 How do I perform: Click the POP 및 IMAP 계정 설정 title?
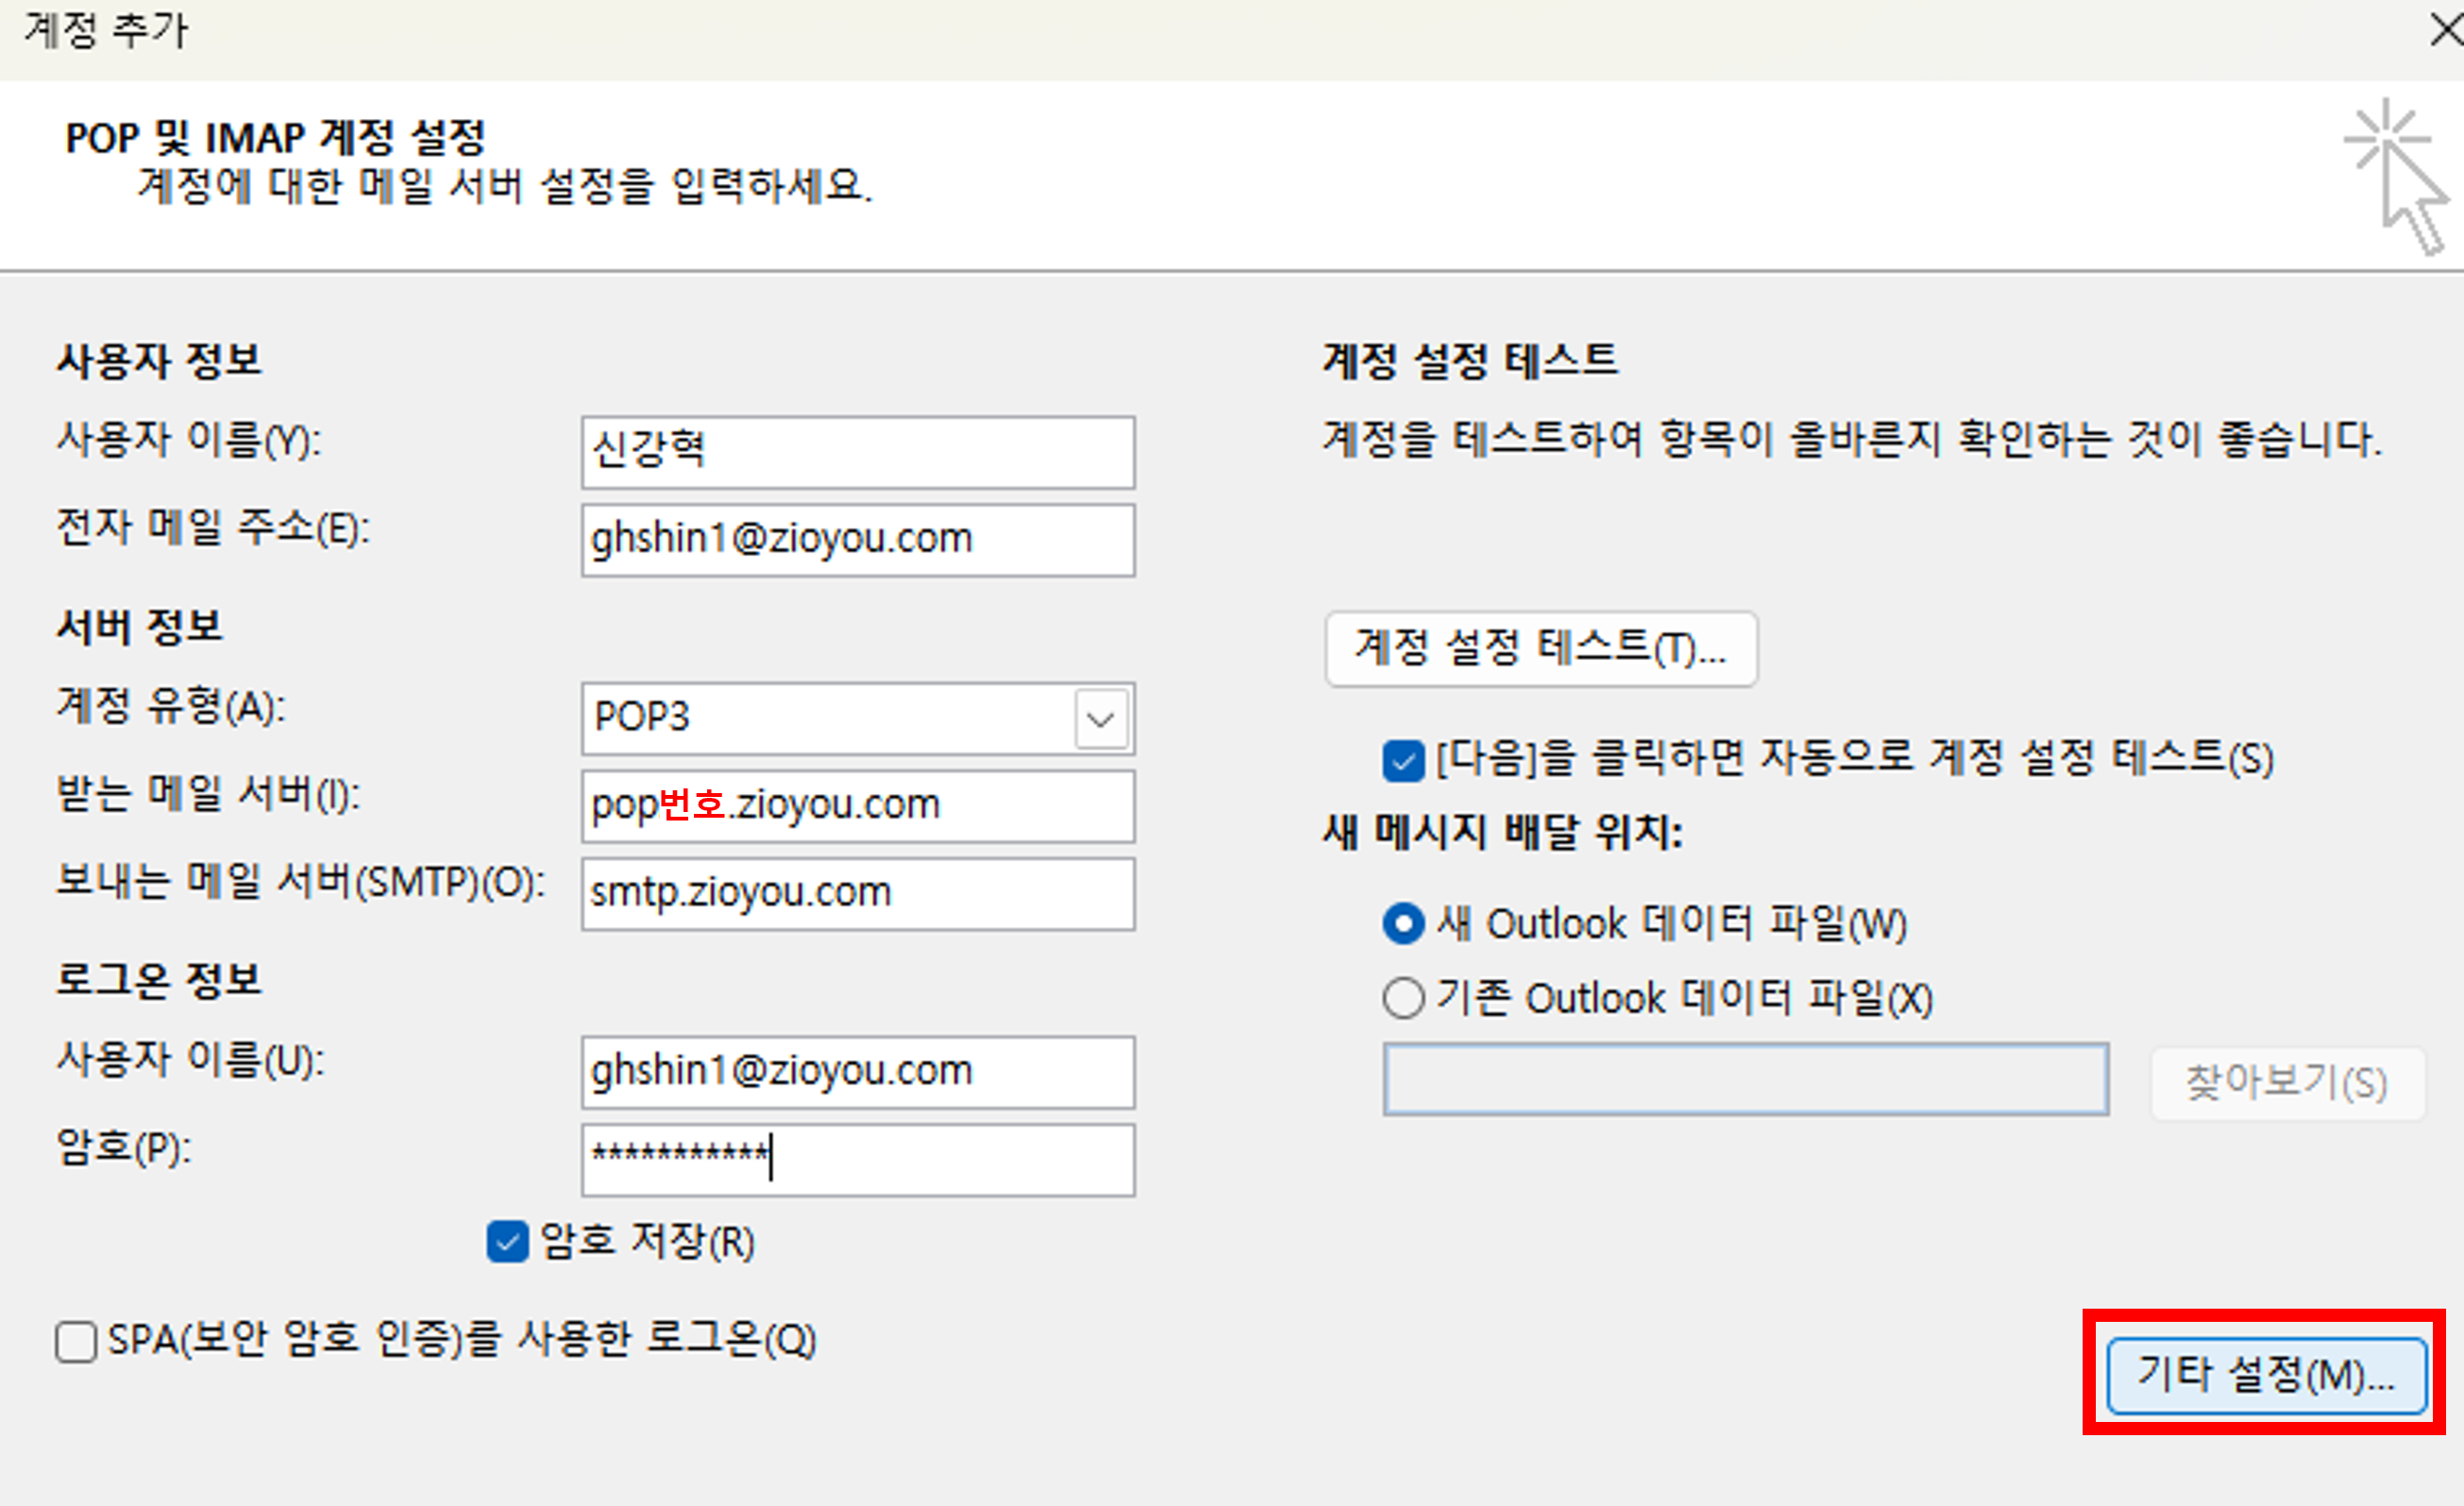pos(275,138)
